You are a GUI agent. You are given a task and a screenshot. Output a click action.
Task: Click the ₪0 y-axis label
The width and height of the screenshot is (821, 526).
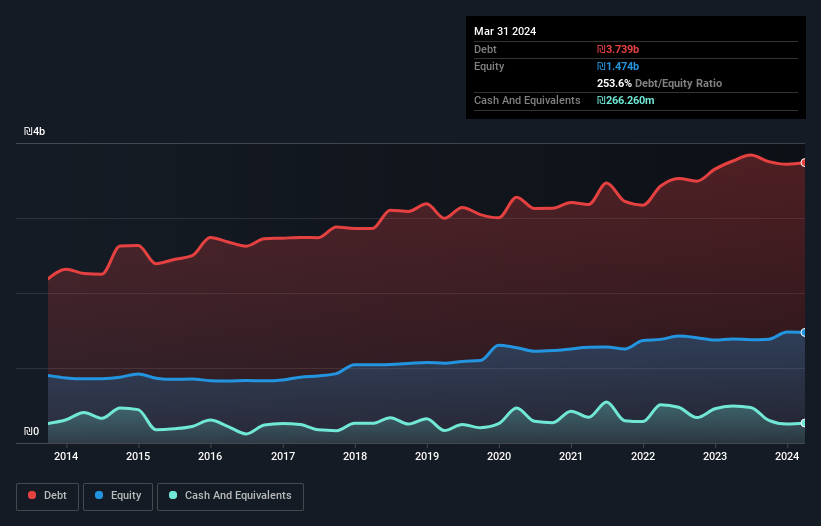[31, 431]
